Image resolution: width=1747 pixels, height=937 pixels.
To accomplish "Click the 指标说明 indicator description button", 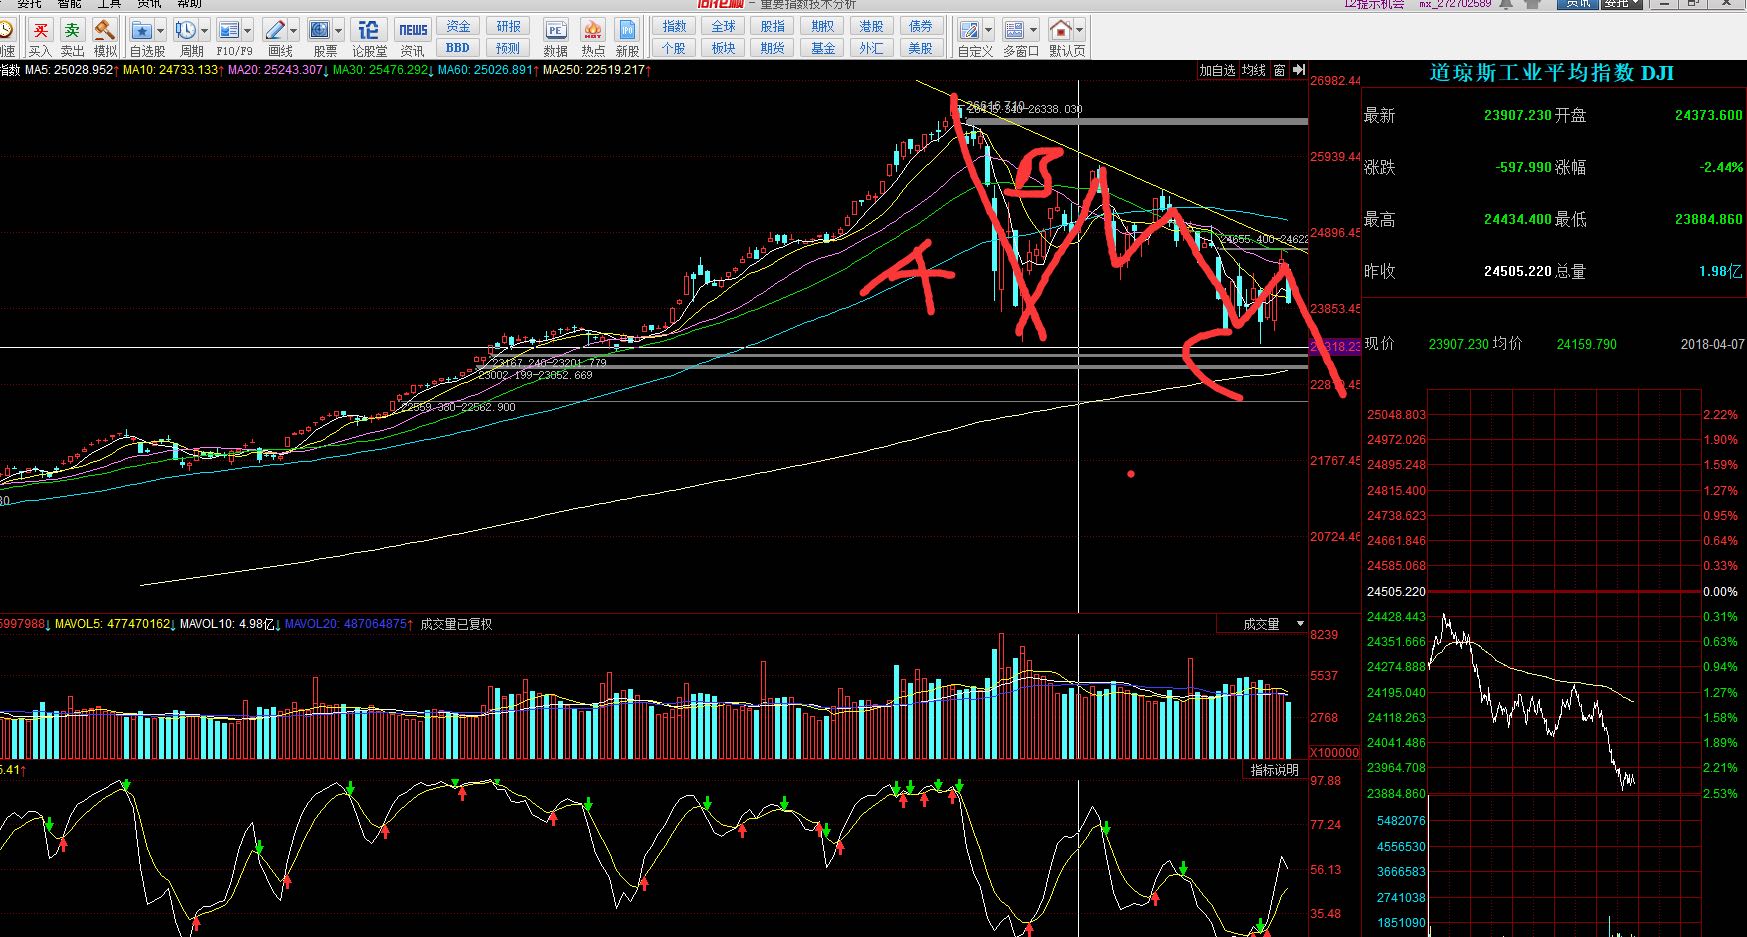I will (1274, 770).
